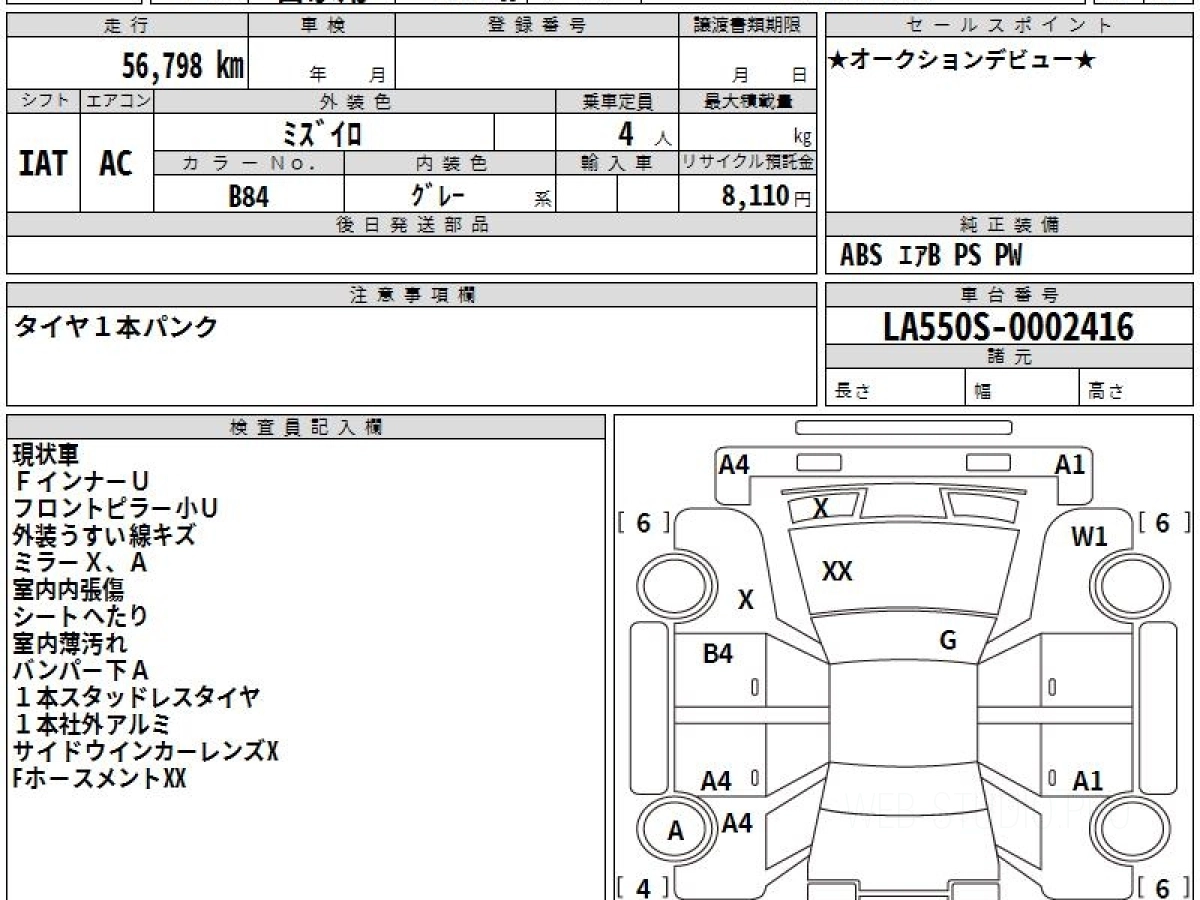Click the 輸入車 header
Image resolution: width=1200 pixels, height=900 pixels.
tap(617, 163)
